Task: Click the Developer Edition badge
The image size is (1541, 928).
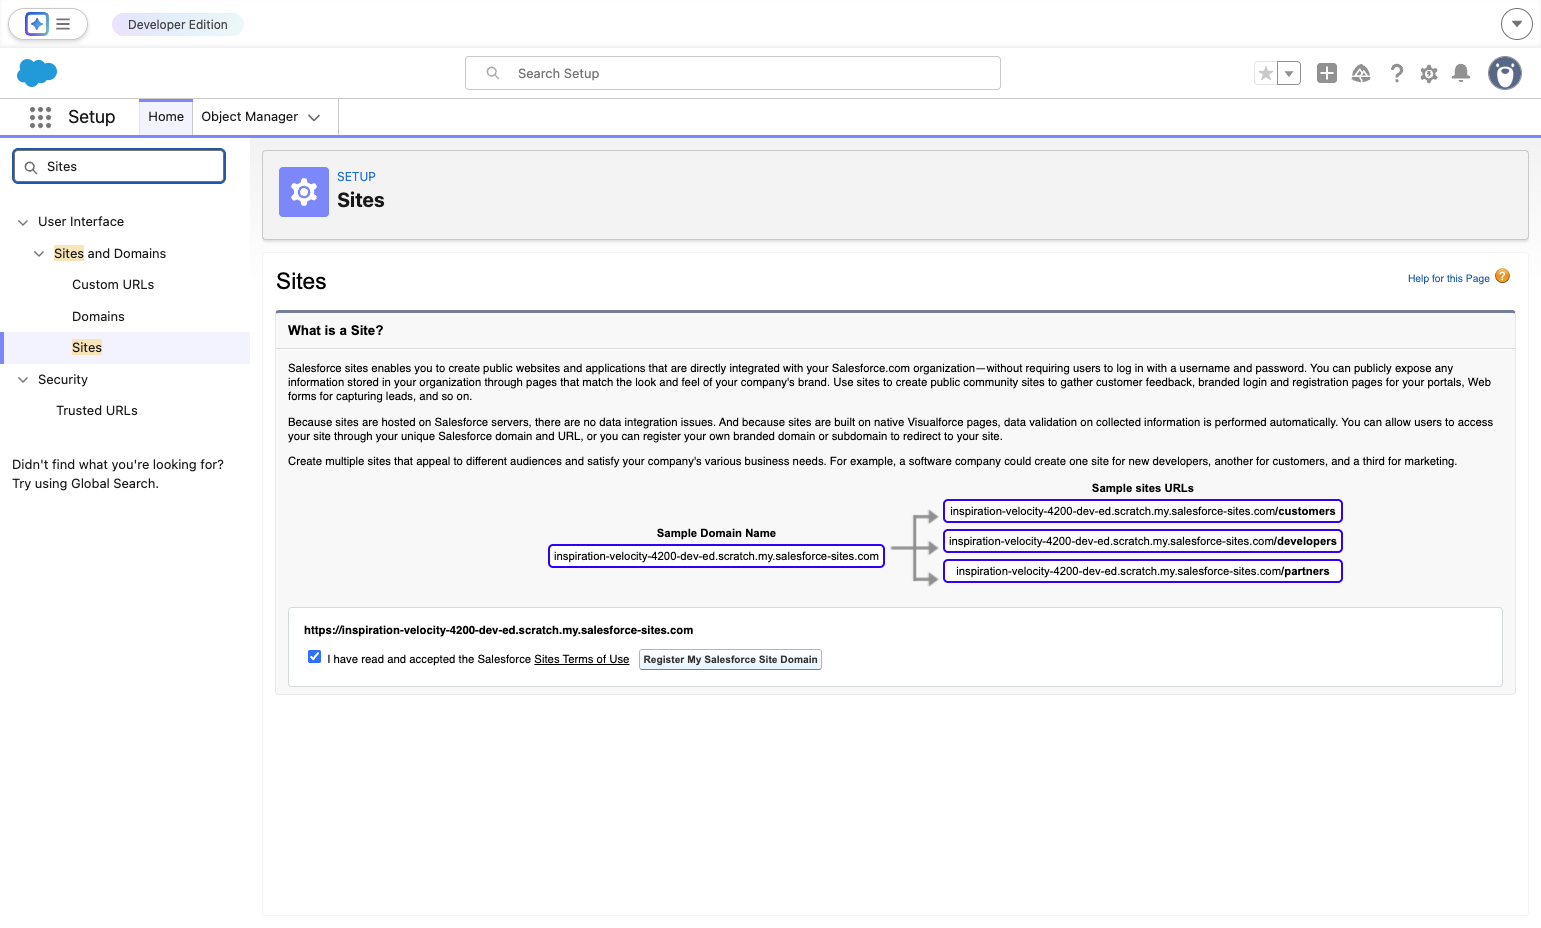Action: (x=178, y=24)
